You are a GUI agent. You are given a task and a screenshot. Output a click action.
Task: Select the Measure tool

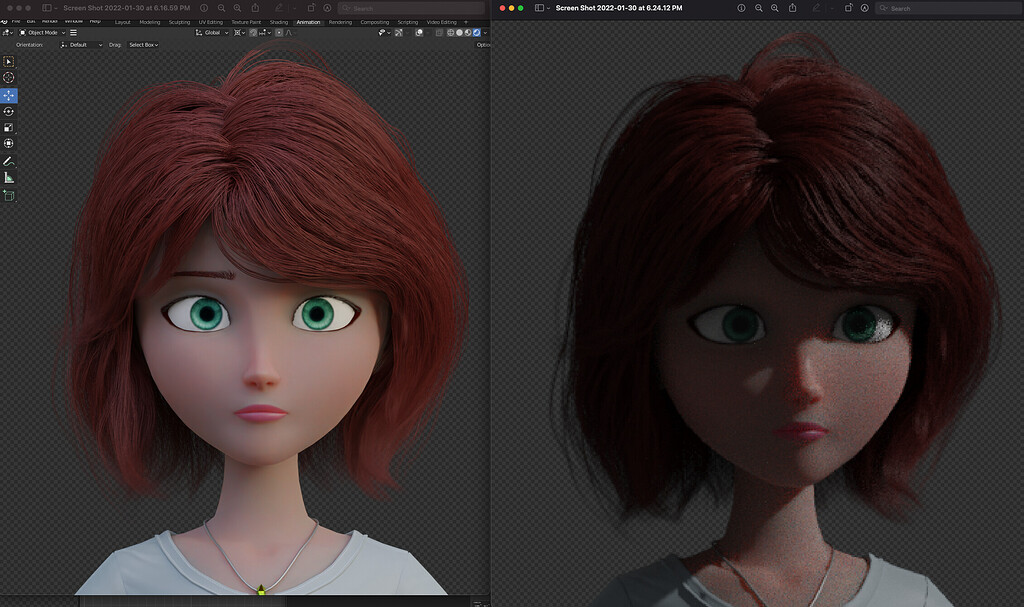pos(9,178)
